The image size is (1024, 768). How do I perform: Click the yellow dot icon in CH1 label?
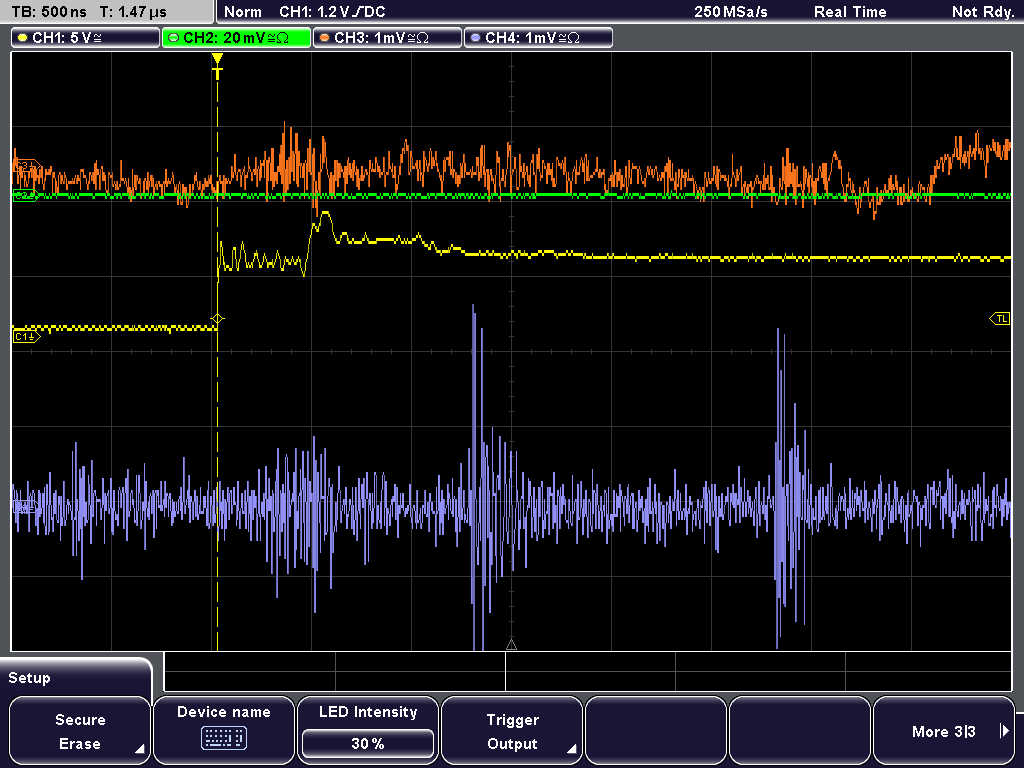(23, 38)
